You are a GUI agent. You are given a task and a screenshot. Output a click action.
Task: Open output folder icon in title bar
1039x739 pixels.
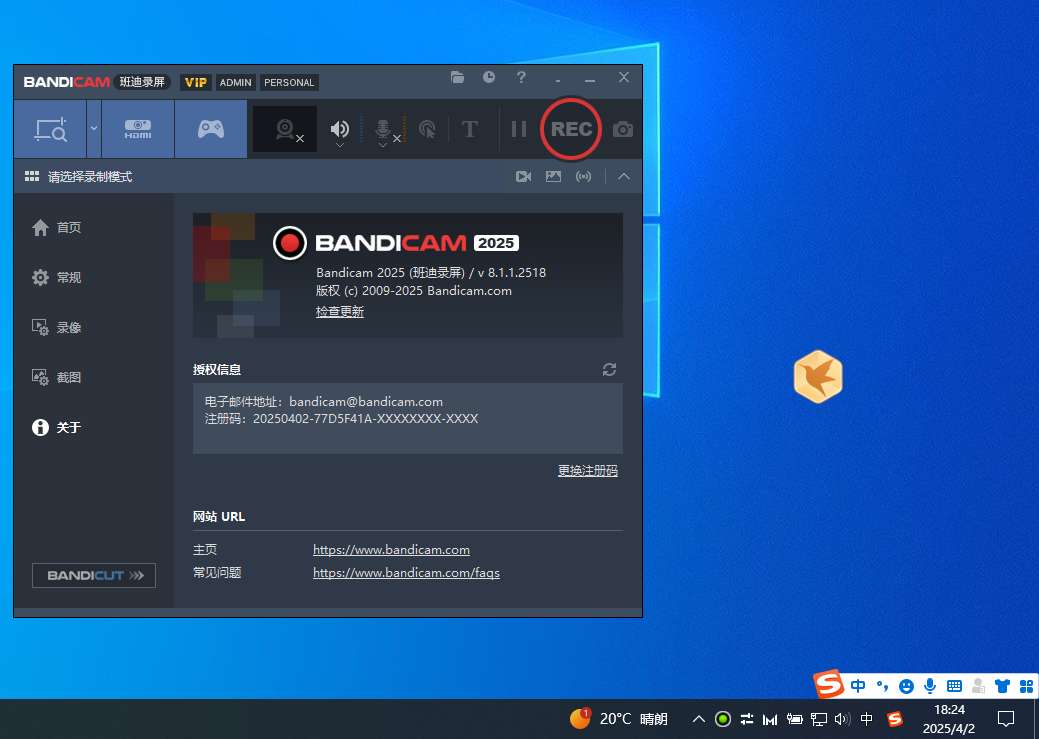point(457,78)
